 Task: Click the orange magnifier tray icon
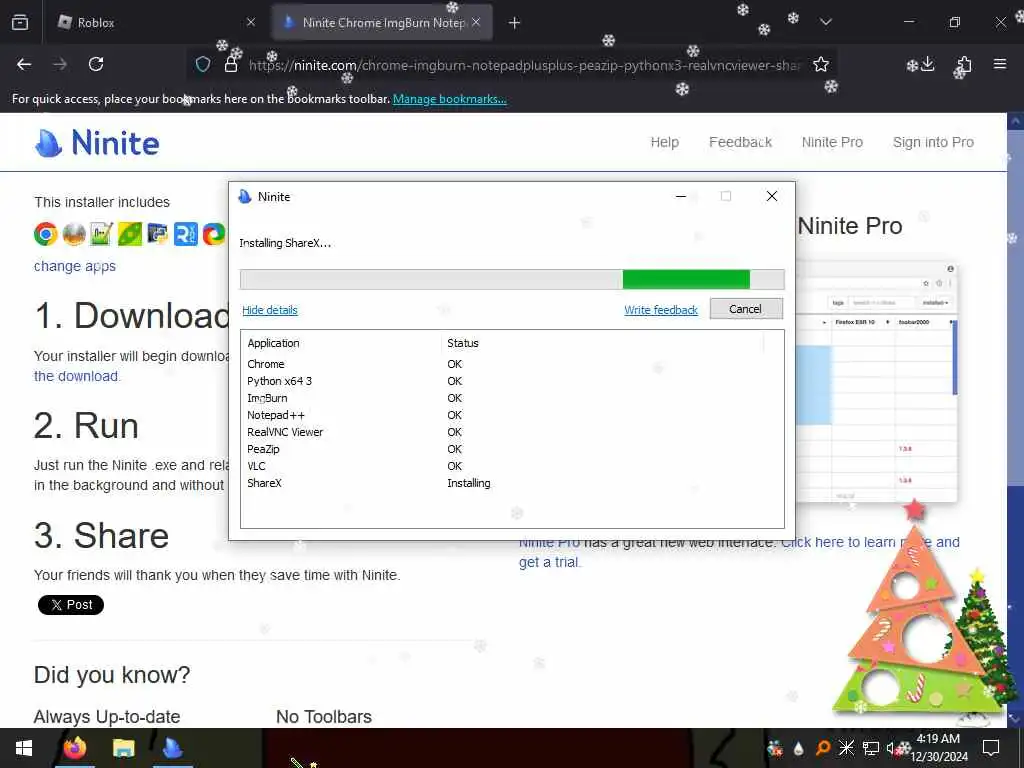(822, 748)
